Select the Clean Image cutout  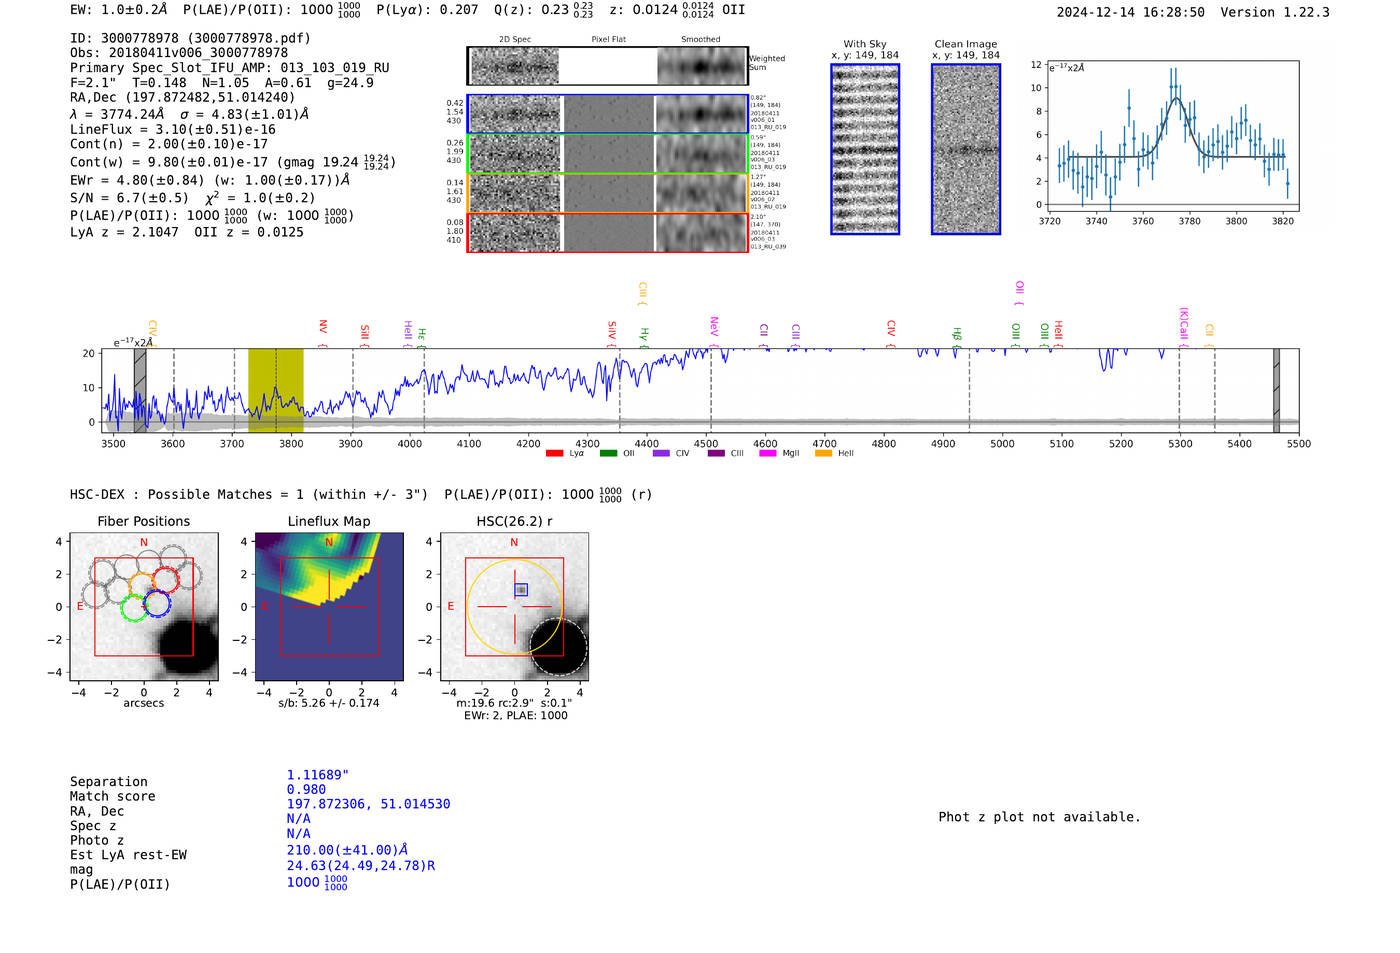point(966,149)
